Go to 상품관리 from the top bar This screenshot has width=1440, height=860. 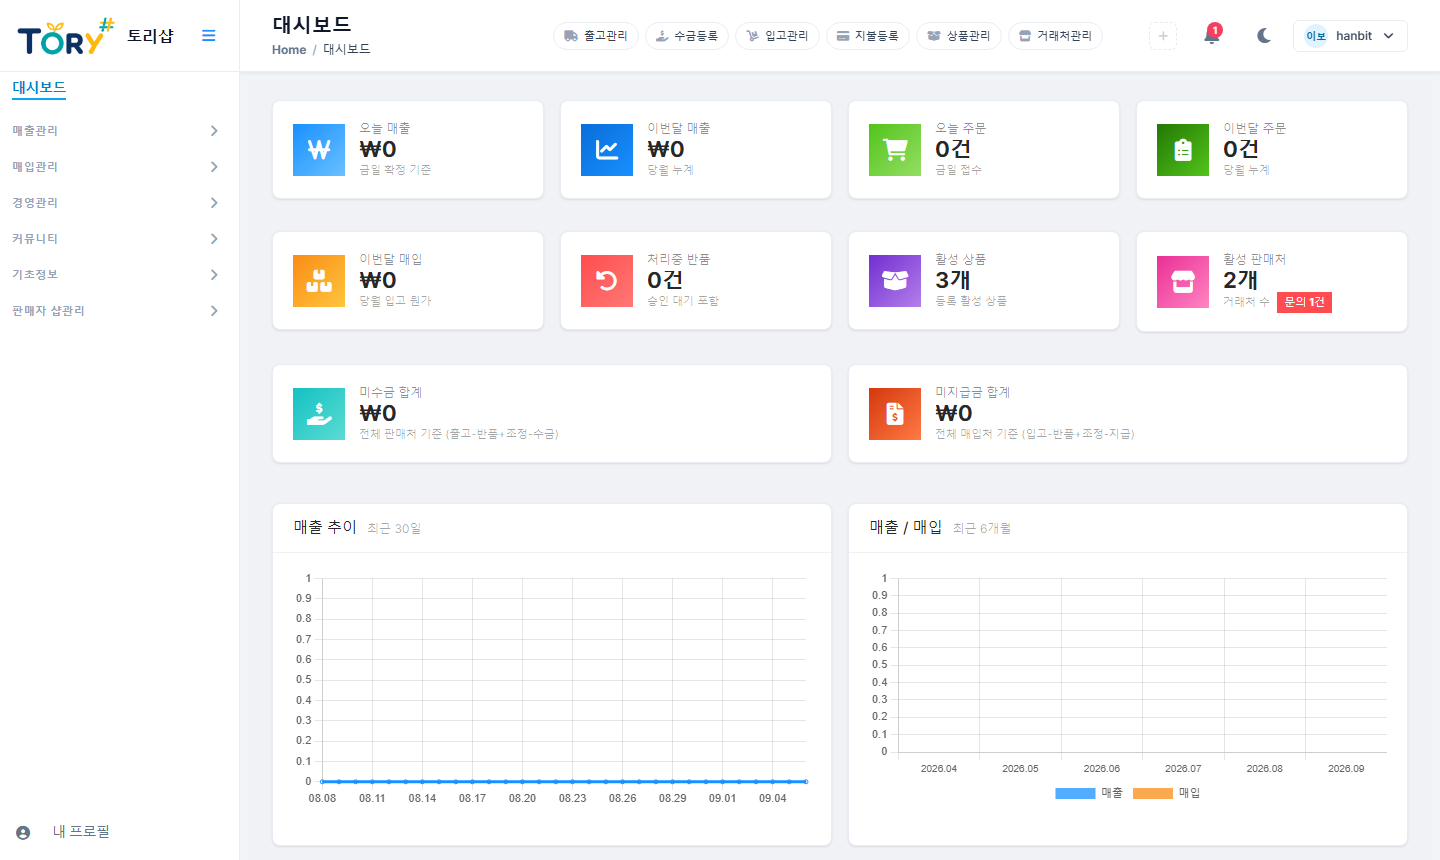coord(959,36)
